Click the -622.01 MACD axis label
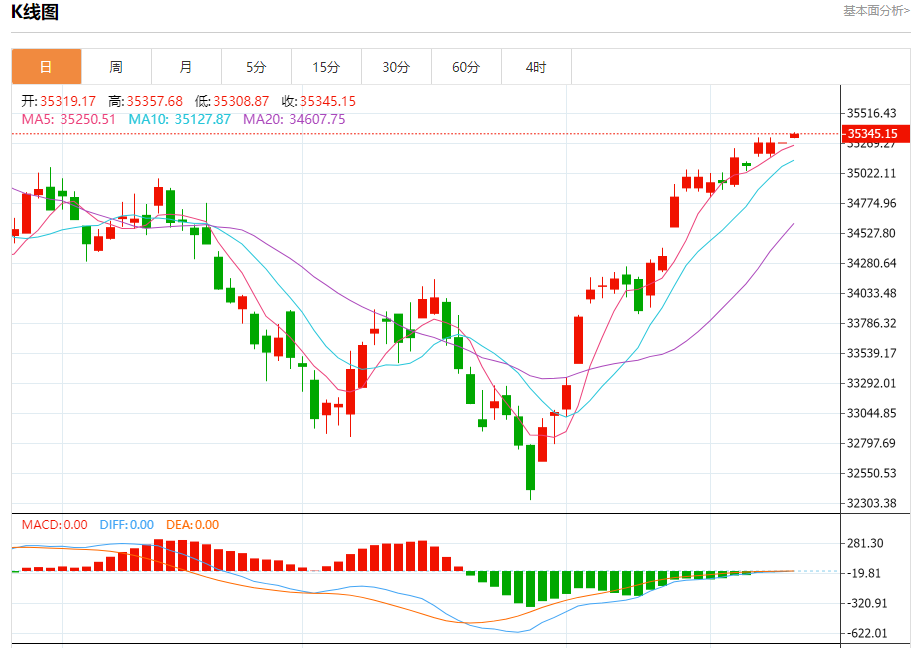The image size is (921, 648). pos(866,633)
